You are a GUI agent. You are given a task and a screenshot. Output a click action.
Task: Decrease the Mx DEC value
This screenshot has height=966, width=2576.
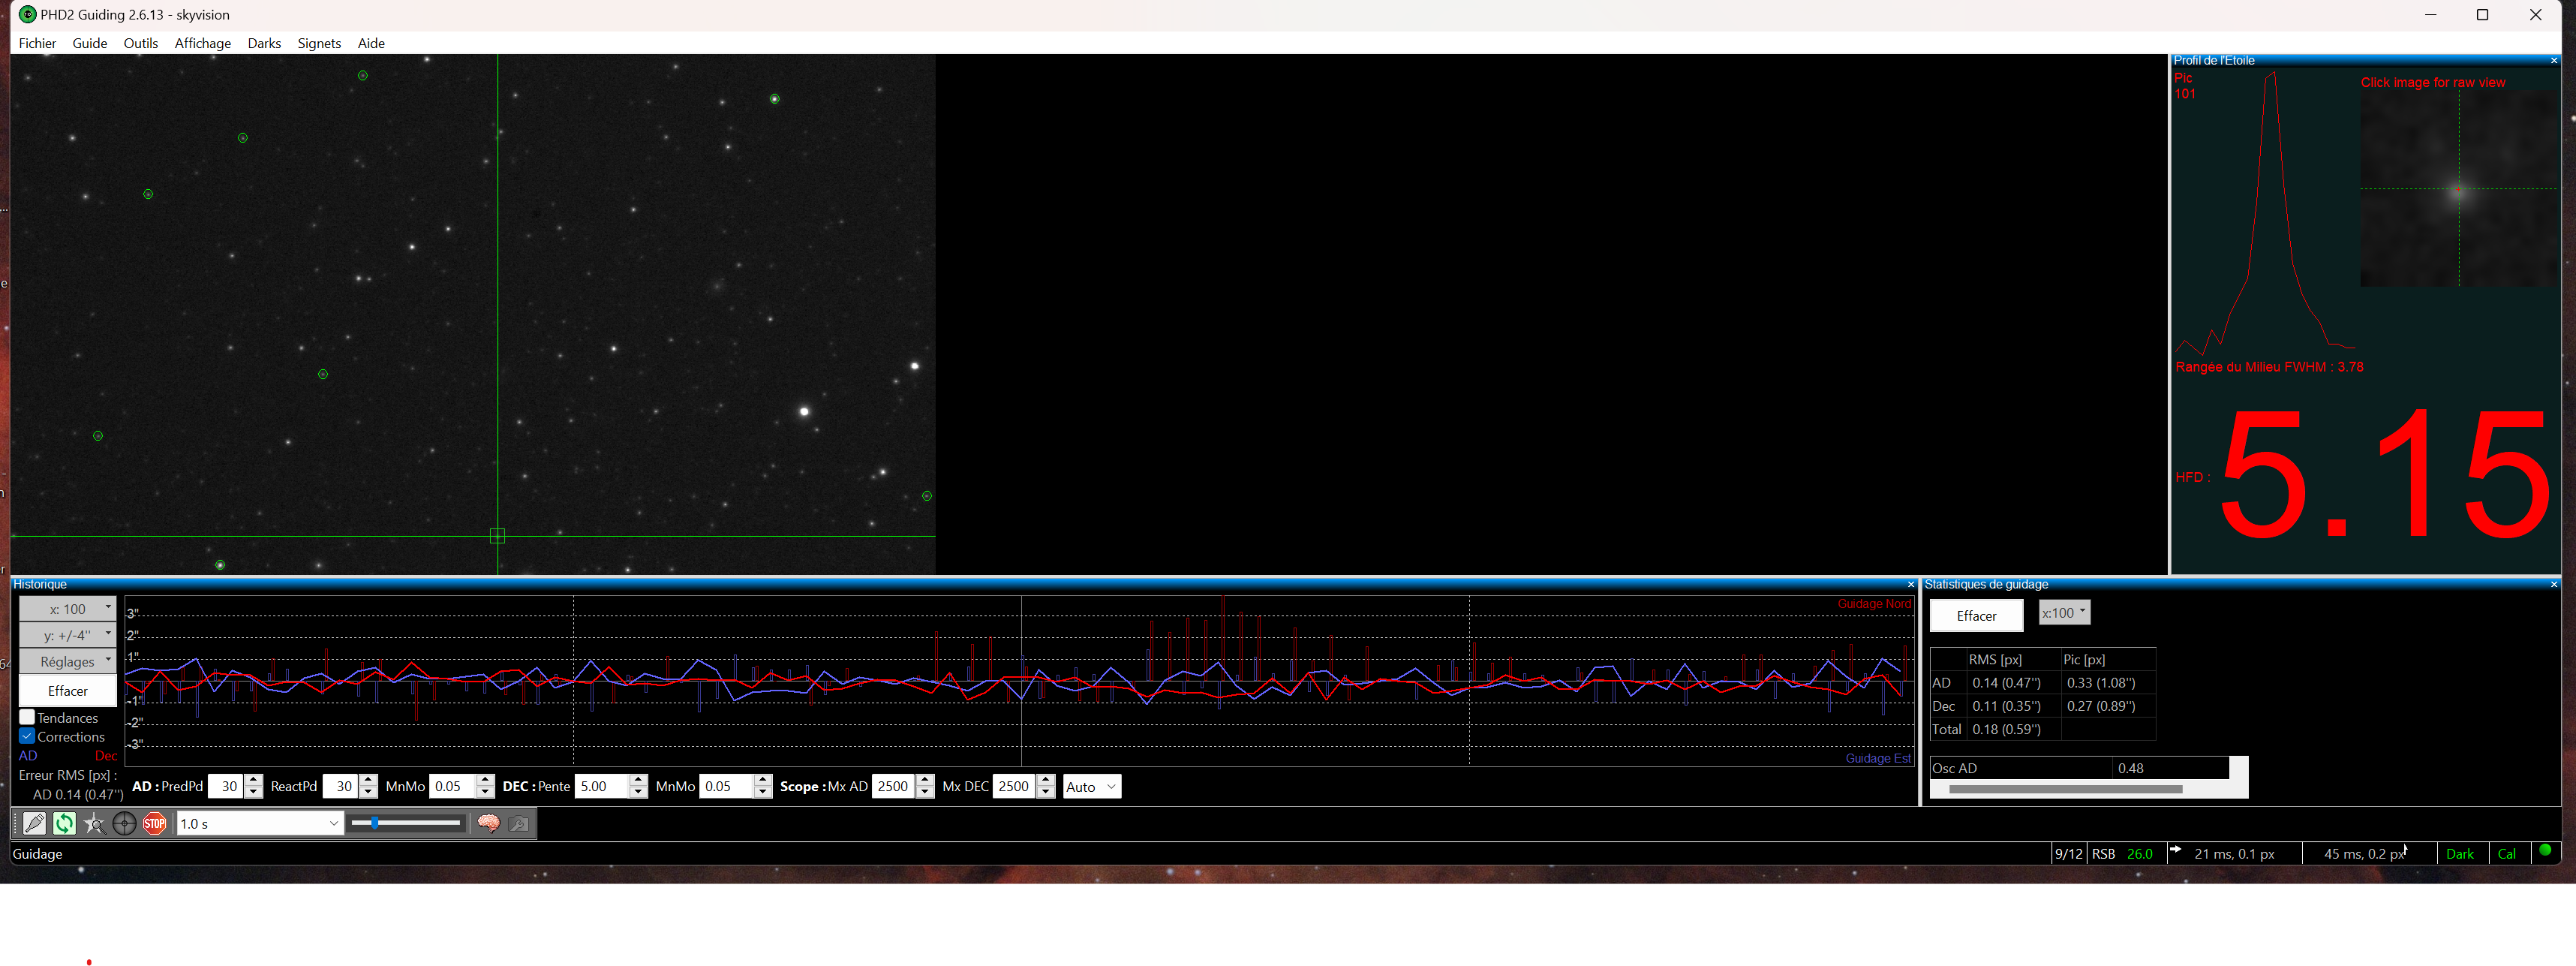(x=1046, y=792)
